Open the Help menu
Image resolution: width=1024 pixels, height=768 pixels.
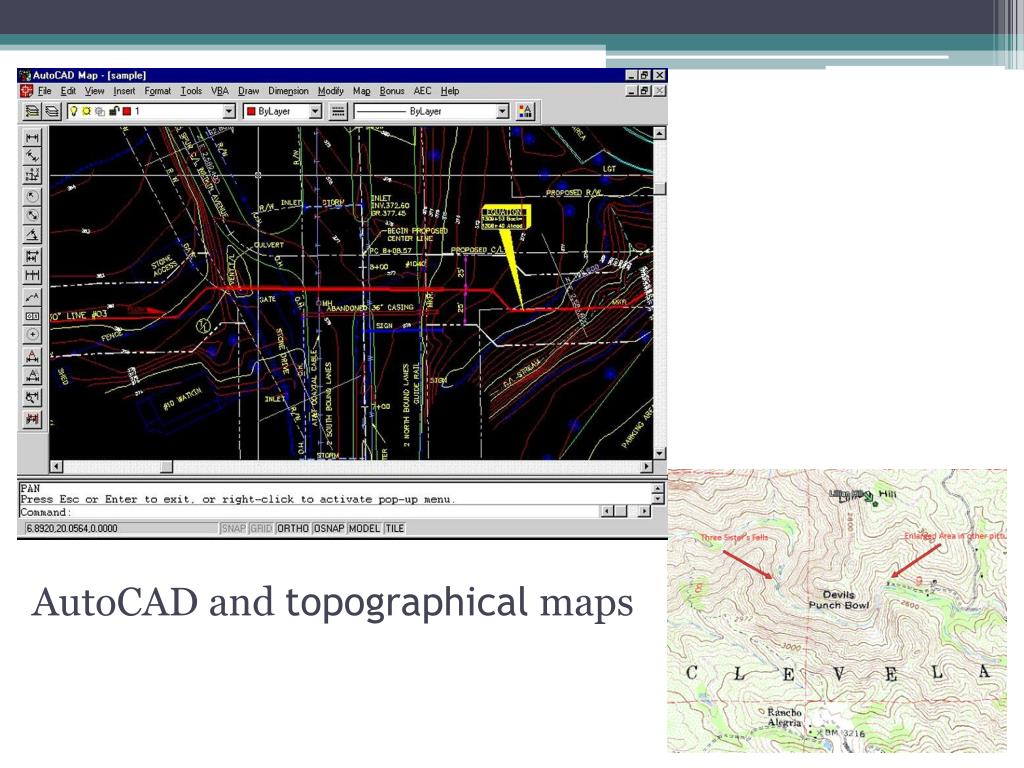(449, 91)
